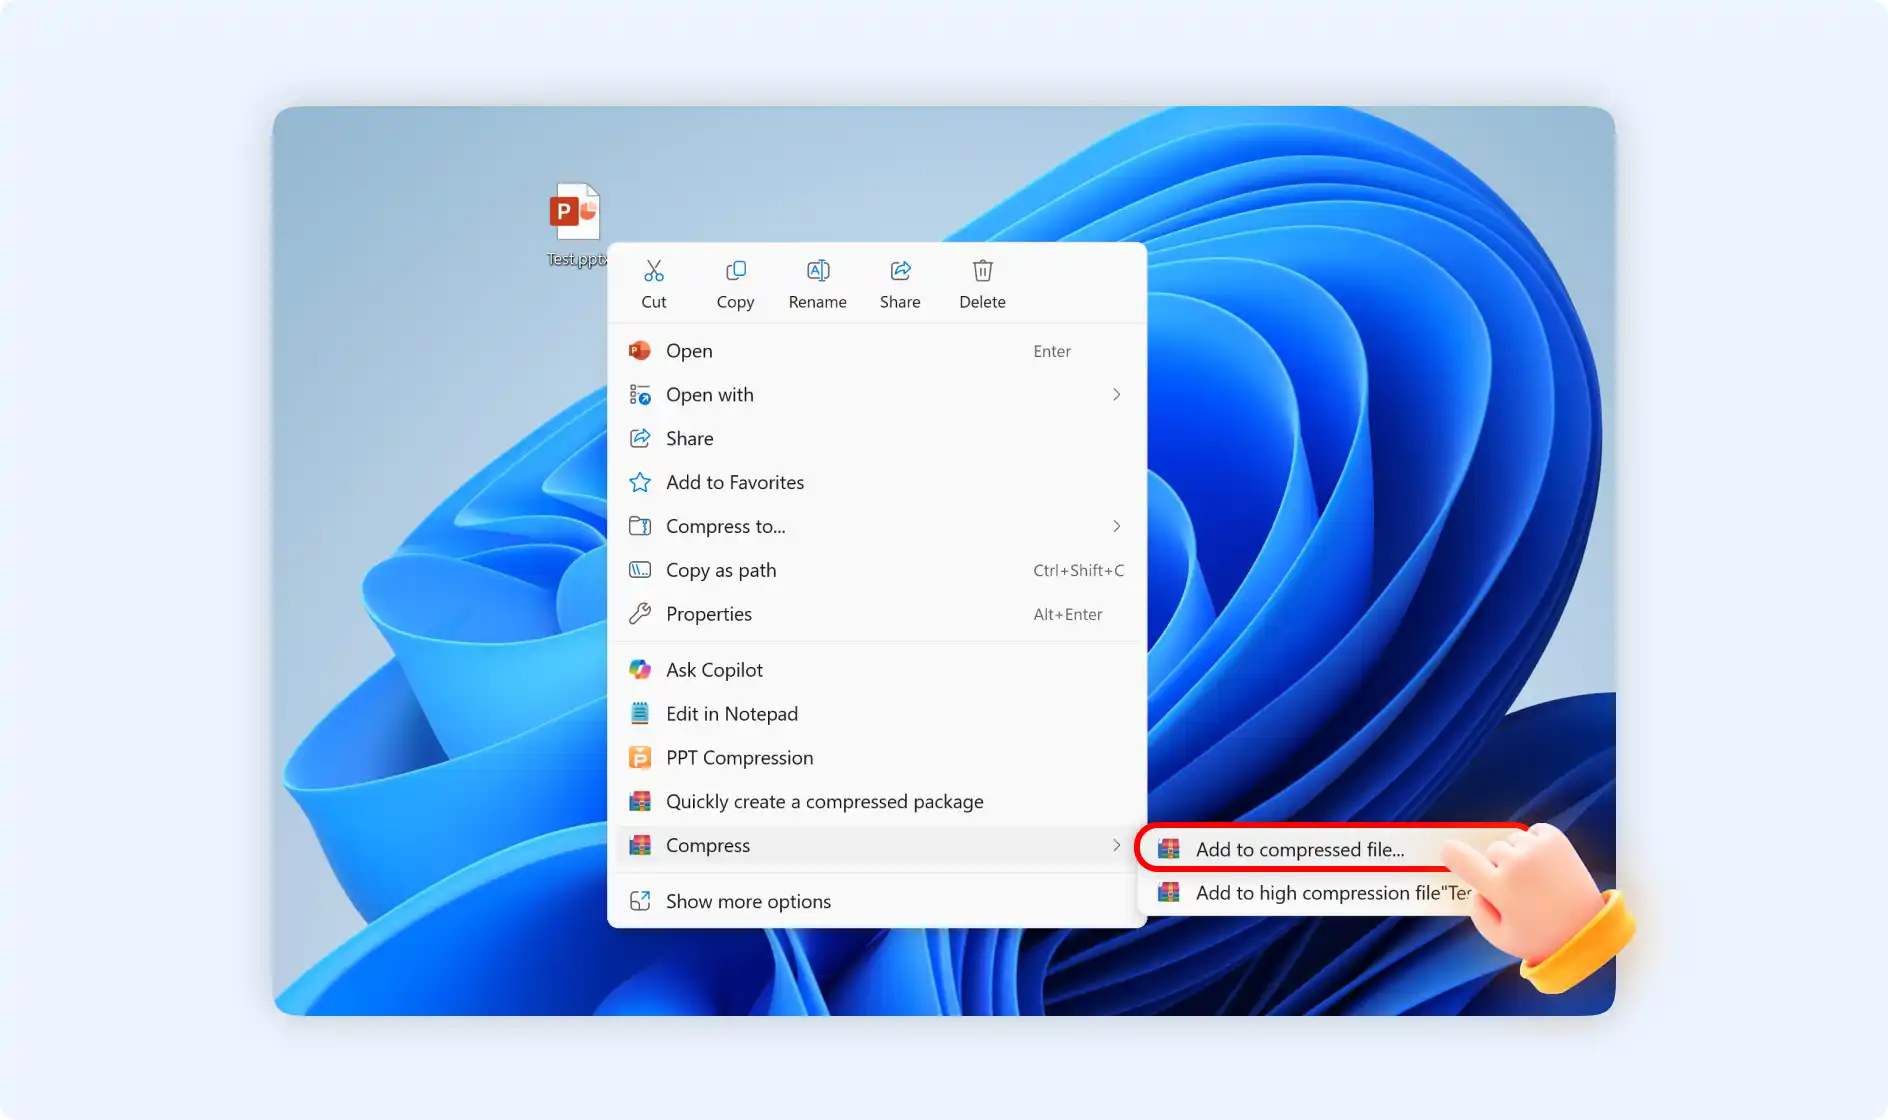
Task: Click the Share icon in top row
Action: [900, 271]
